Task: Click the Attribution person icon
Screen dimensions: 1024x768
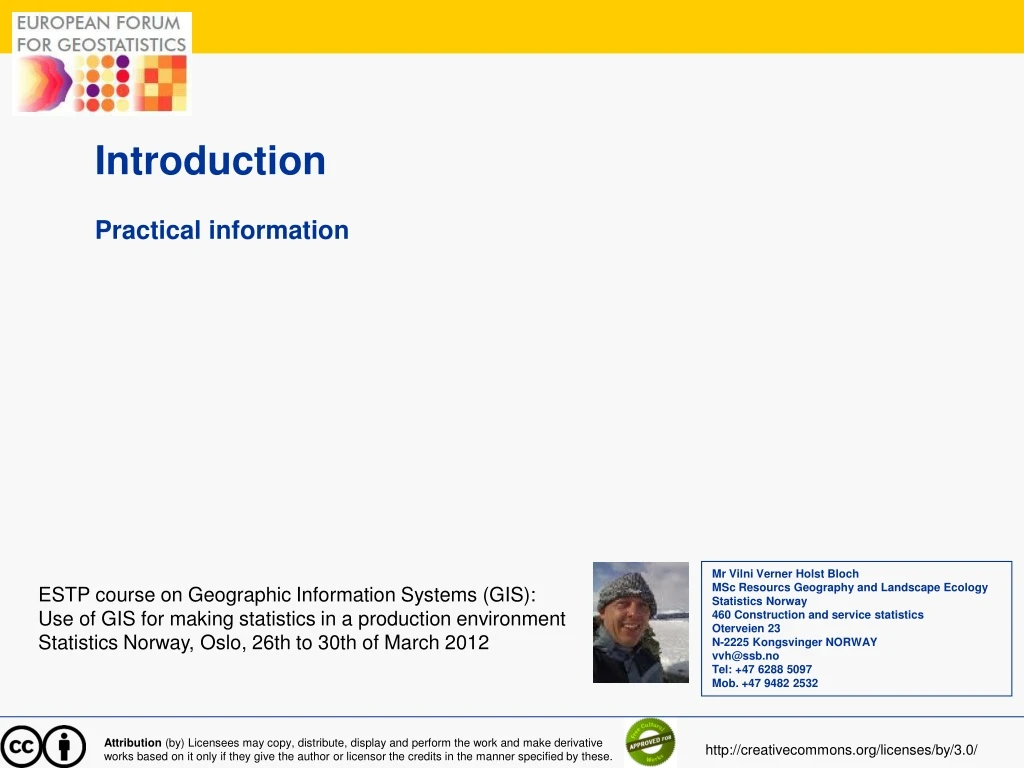Action: tap(65, 747)
